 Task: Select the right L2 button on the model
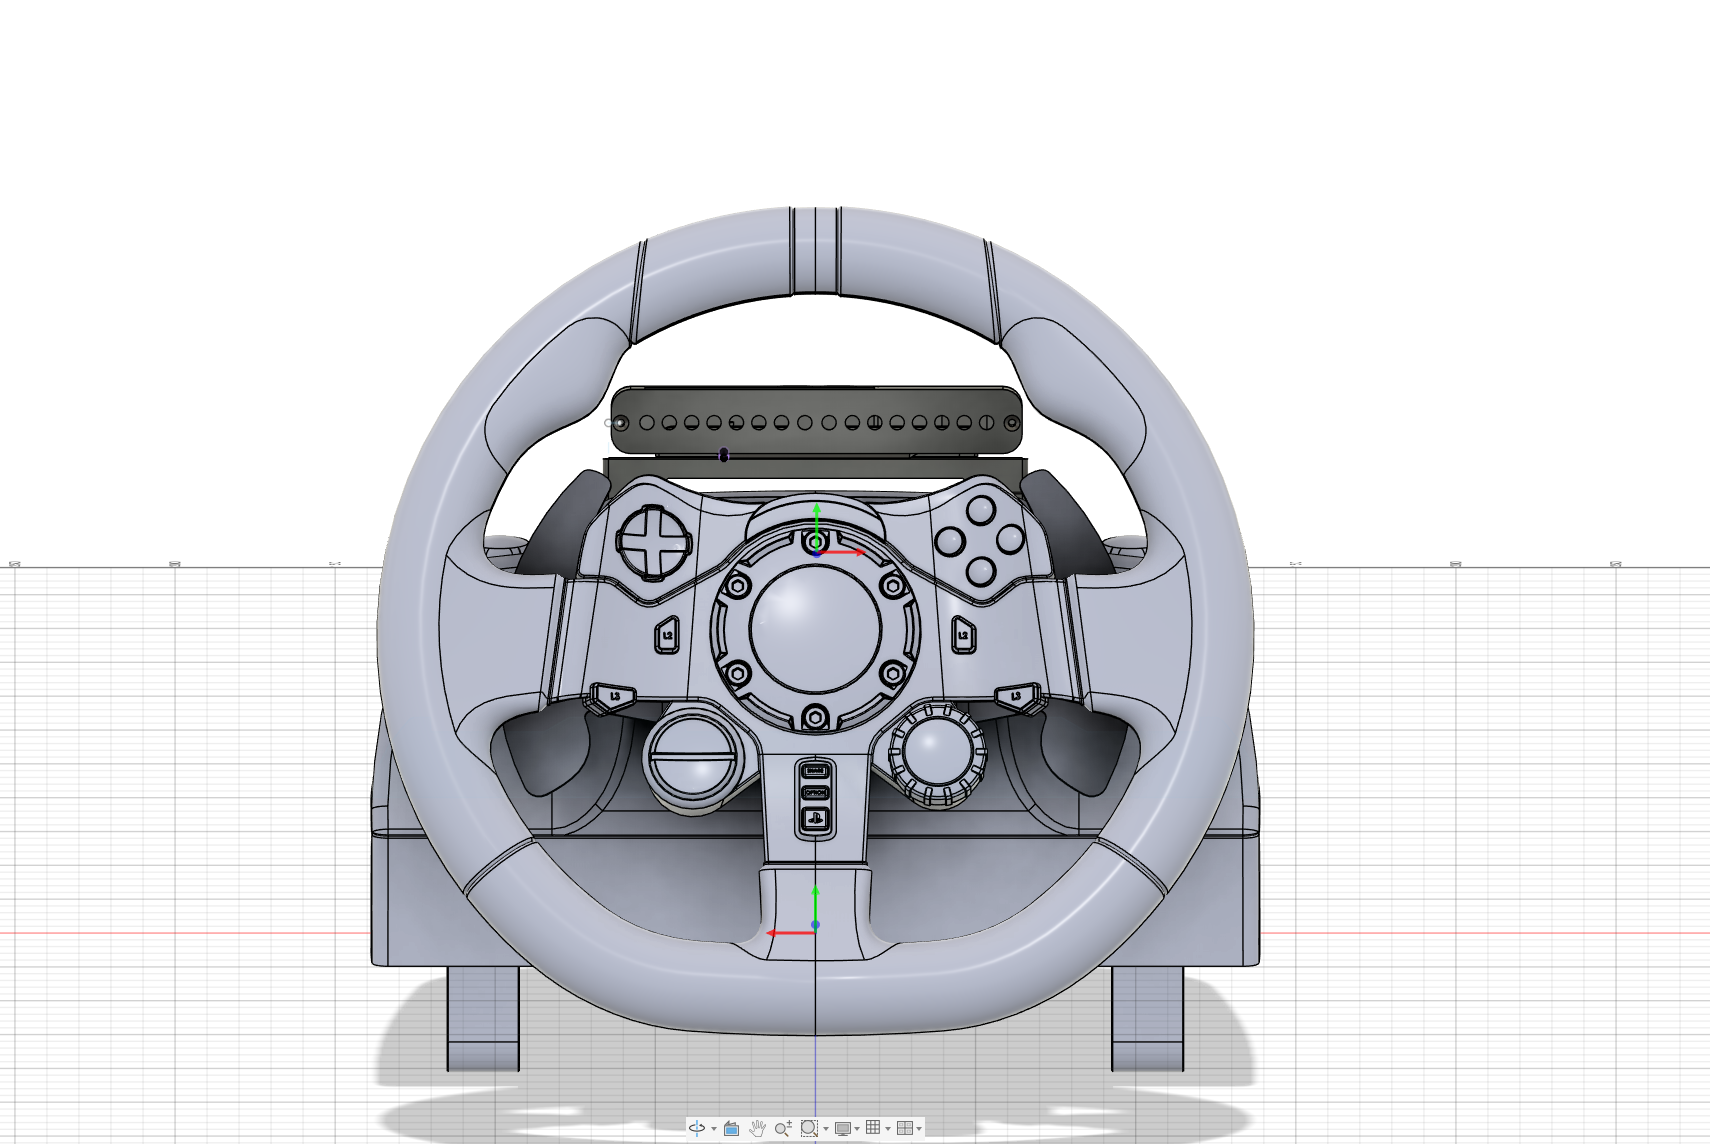coord(963,634)
